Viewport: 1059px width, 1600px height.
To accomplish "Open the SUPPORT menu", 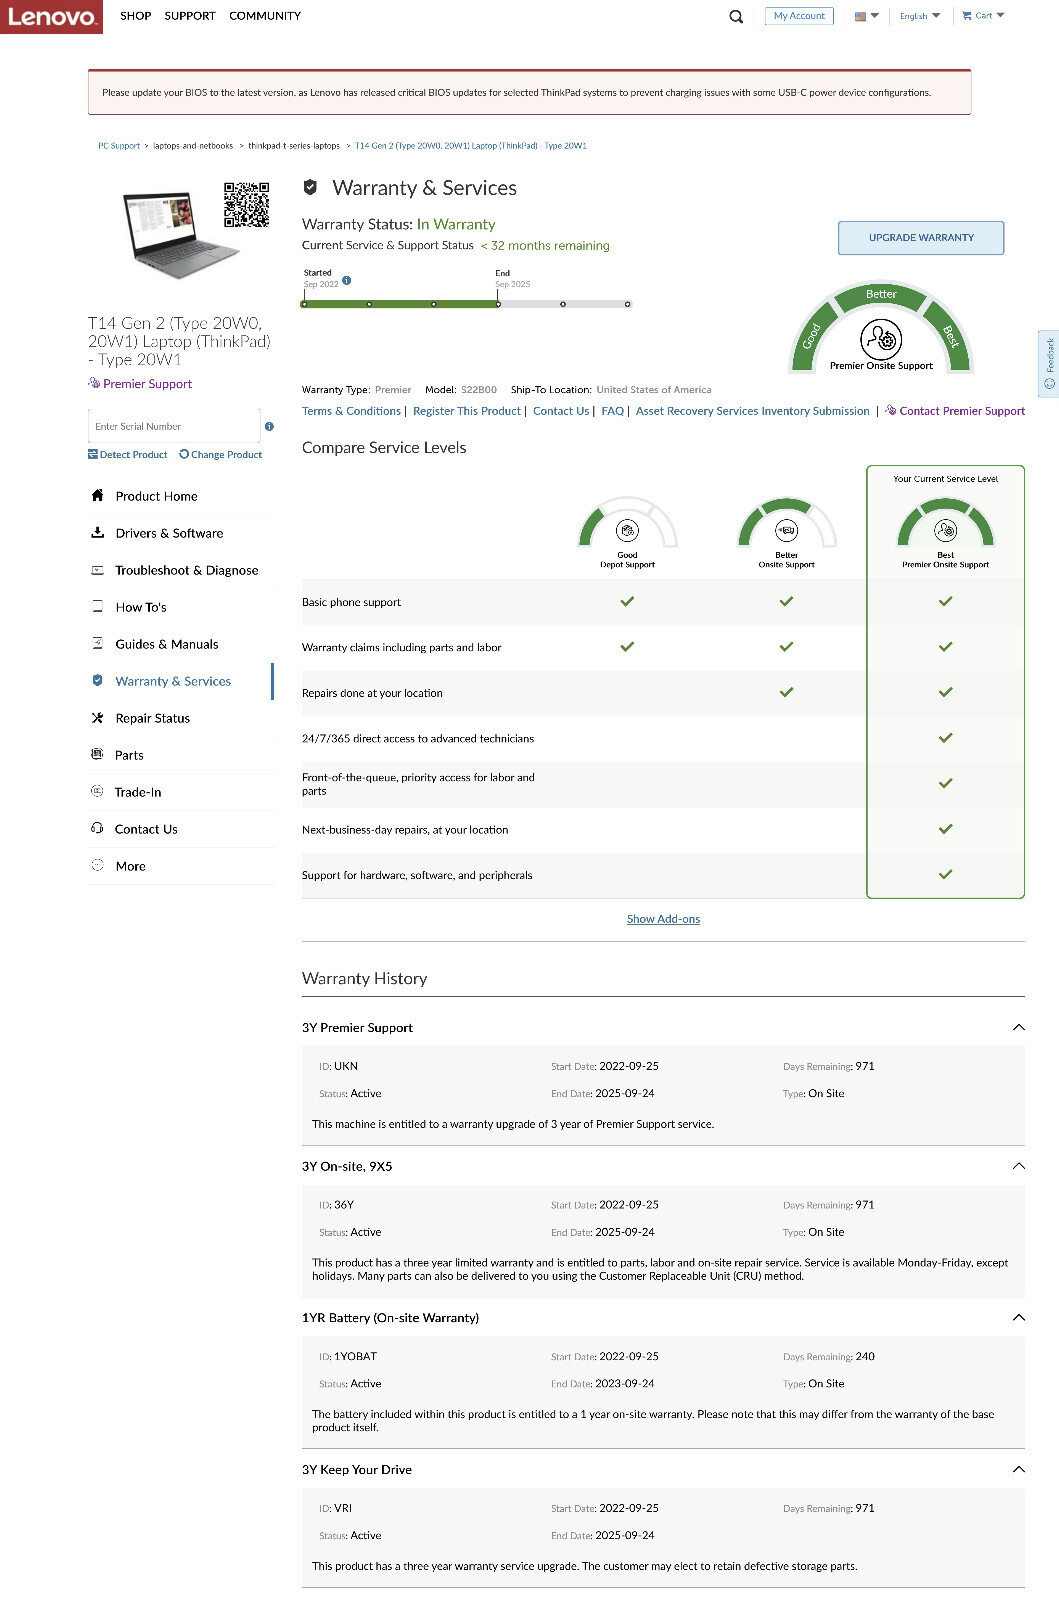I will 190,16.
